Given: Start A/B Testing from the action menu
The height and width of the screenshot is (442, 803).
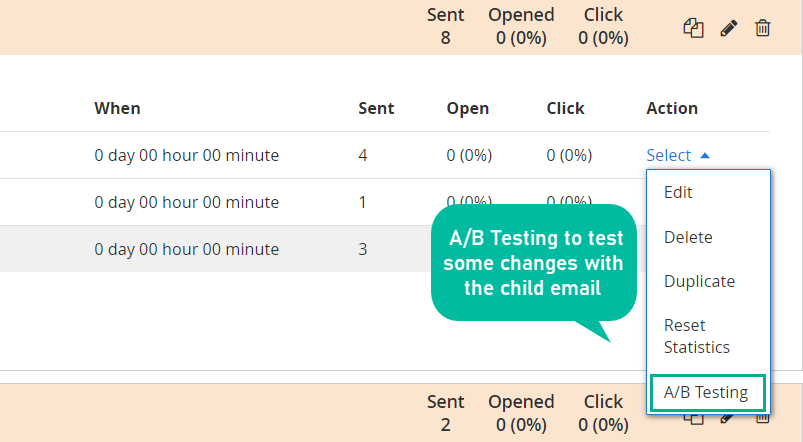Looking at the screenshot, I should tap(707, 392).
